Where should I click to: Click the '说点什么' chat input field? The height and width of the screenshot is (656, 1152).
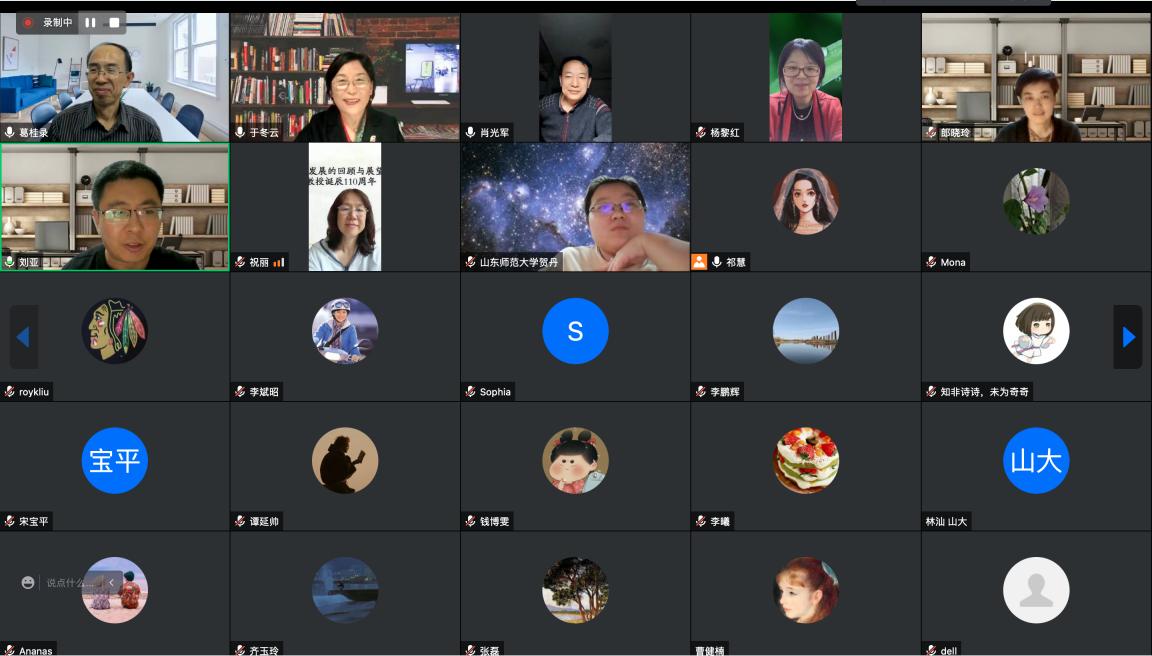click(x=66, y=583)
